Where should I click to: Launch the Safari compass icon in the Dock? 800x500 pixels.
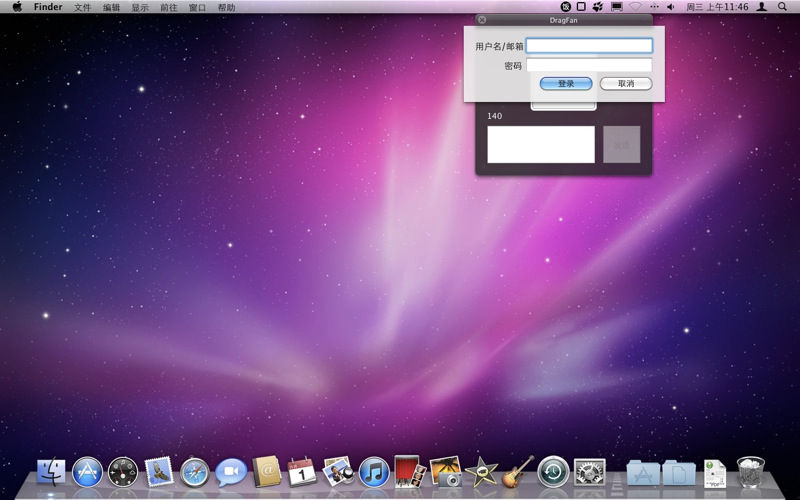point(194,472)
